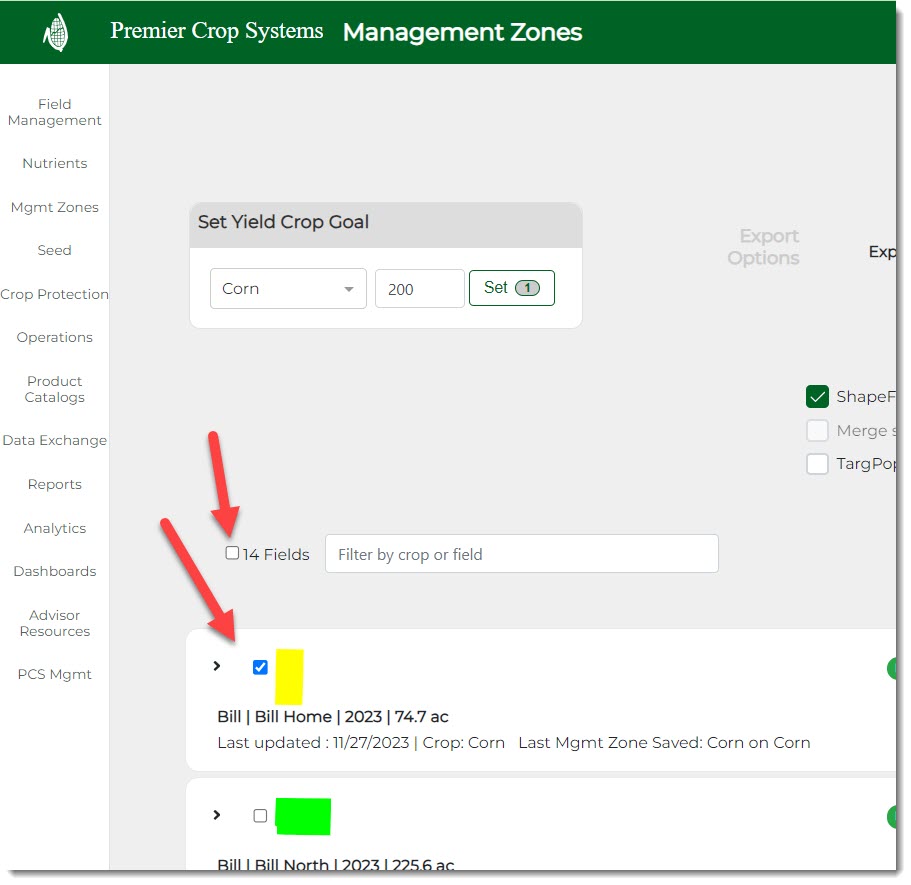Image resolution: width=911 pixels, height=885 pixels.
Task: Enable the TargPop checkbox
Action: point(817,464)
